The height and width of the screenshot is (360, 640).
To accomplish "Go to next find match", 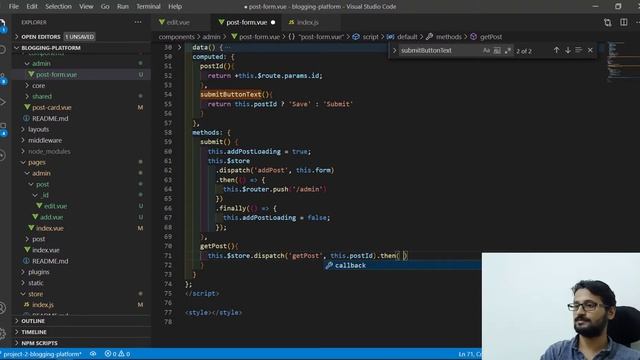I will coord(568,50).
